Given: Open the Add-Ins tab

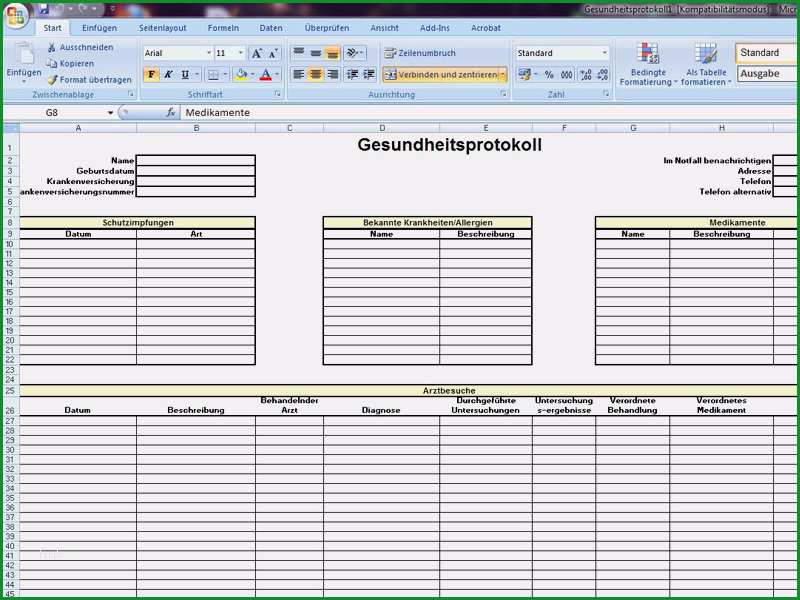Looking at the screenshot, I should [435, 28].
